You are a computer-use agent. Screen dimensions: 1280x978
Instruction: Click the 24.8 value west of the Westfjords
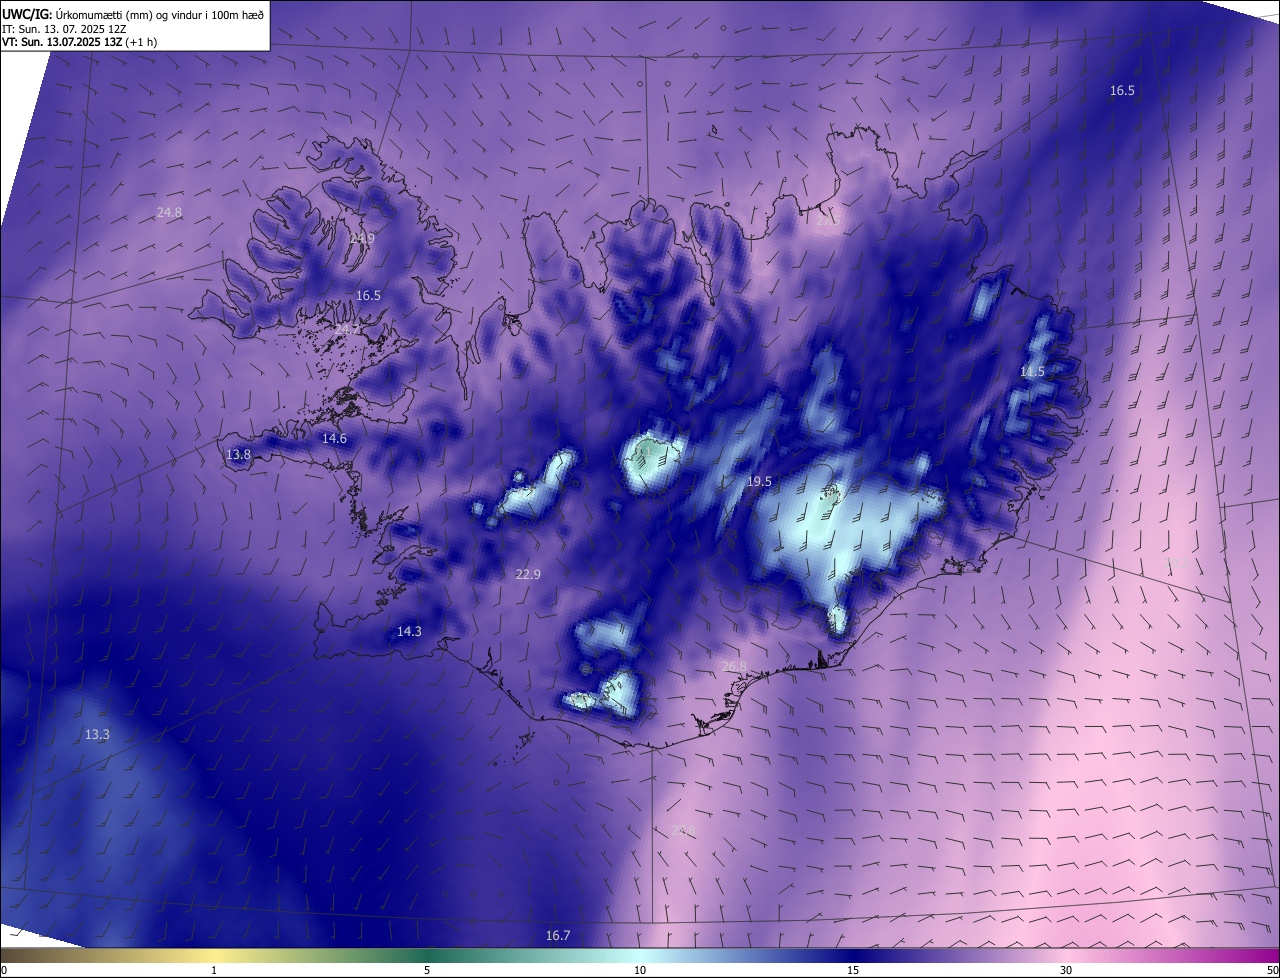pyautogui.click(x=170, y=212)
